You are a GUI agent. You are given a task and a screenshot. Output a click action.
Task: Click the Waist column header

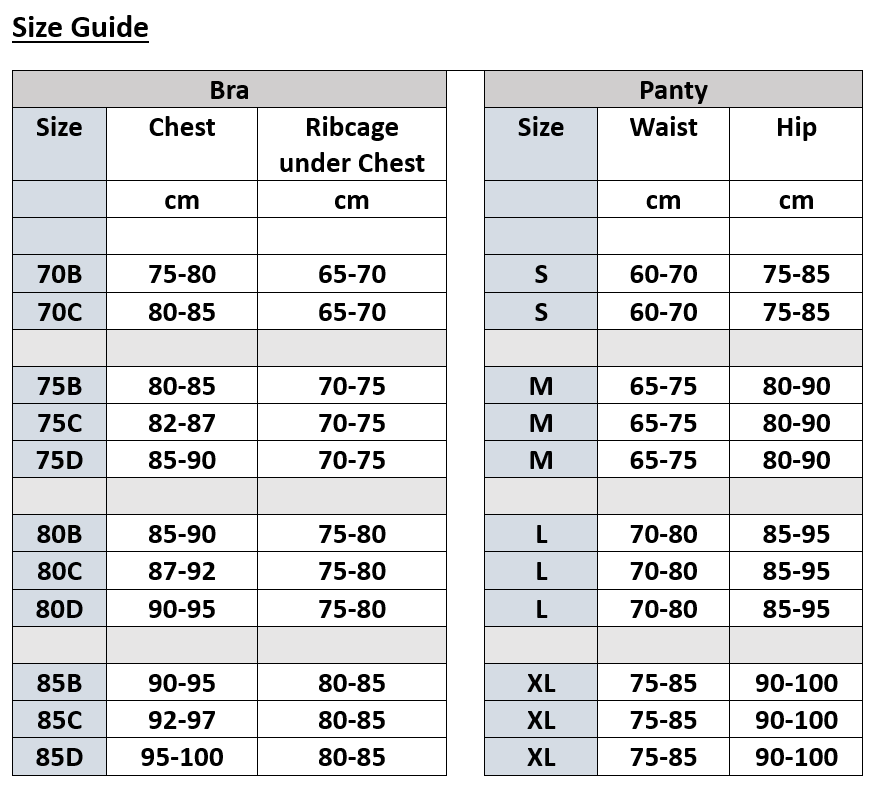pyautogui.click(x=663, y=128)
